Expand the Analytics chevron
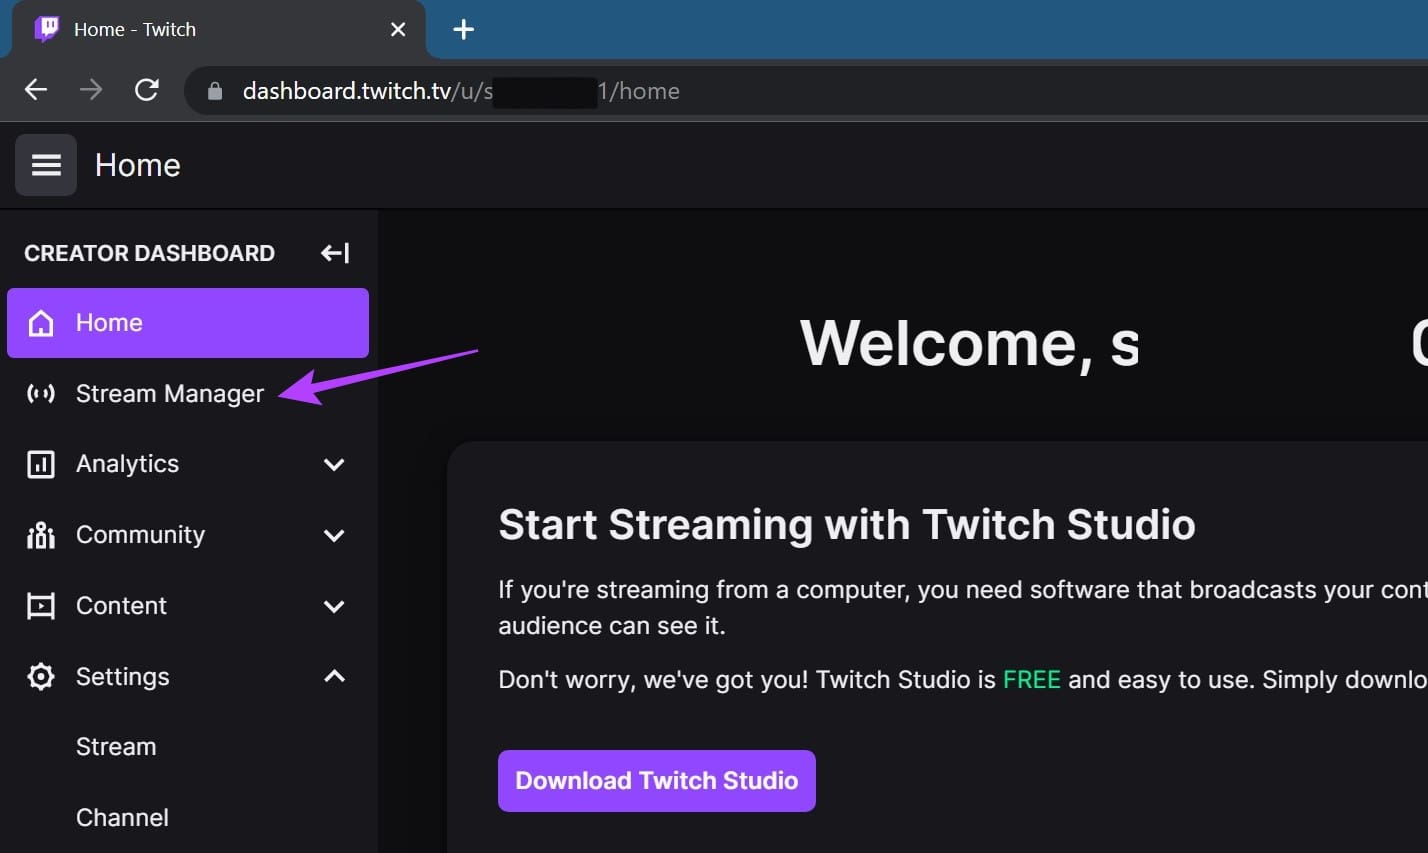The height and width of the screenshot is (853, 1428). pyautogui.click(x=335, y=464)
